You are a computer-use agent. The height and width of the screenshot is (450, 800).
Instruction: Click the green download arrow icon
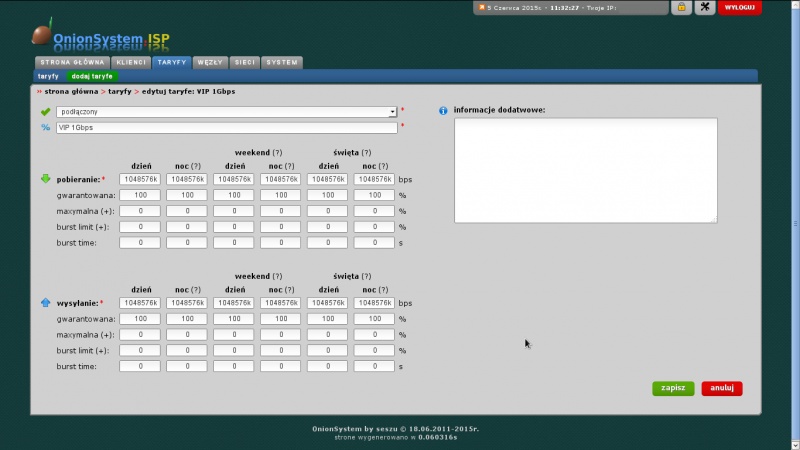click(x=45, y=179)
